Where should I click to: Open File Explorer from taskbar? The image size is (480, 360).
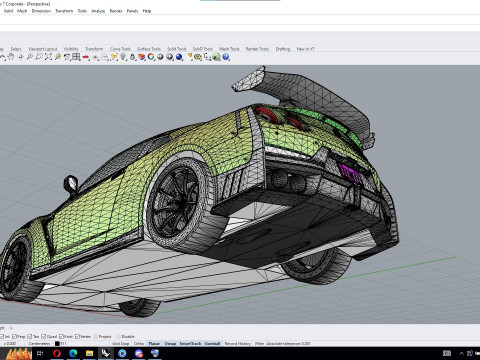point(89,353)
